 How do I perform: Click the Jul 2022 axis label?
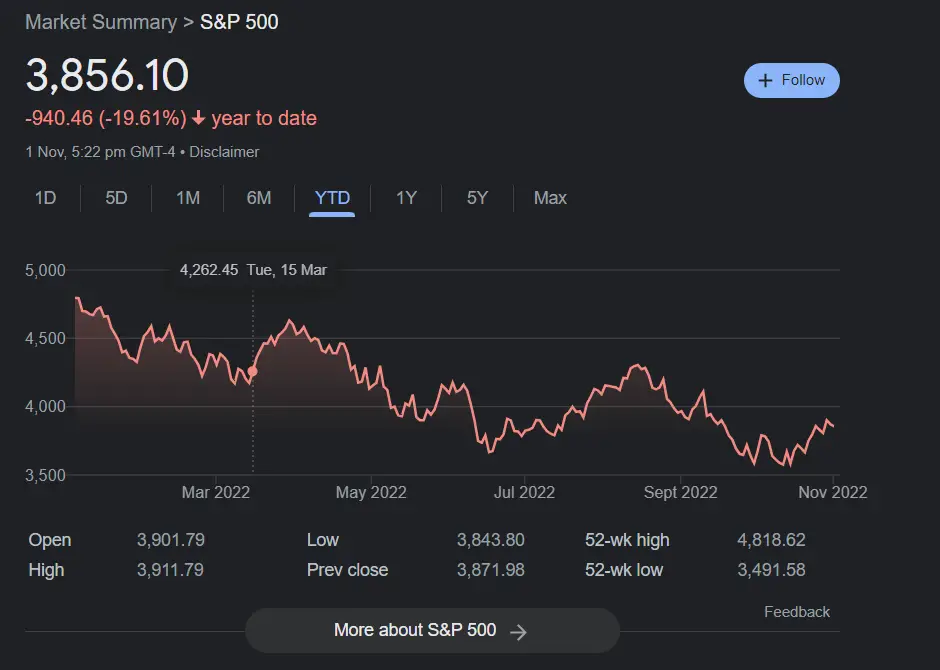pyautogui.click(x=524, y=493)
